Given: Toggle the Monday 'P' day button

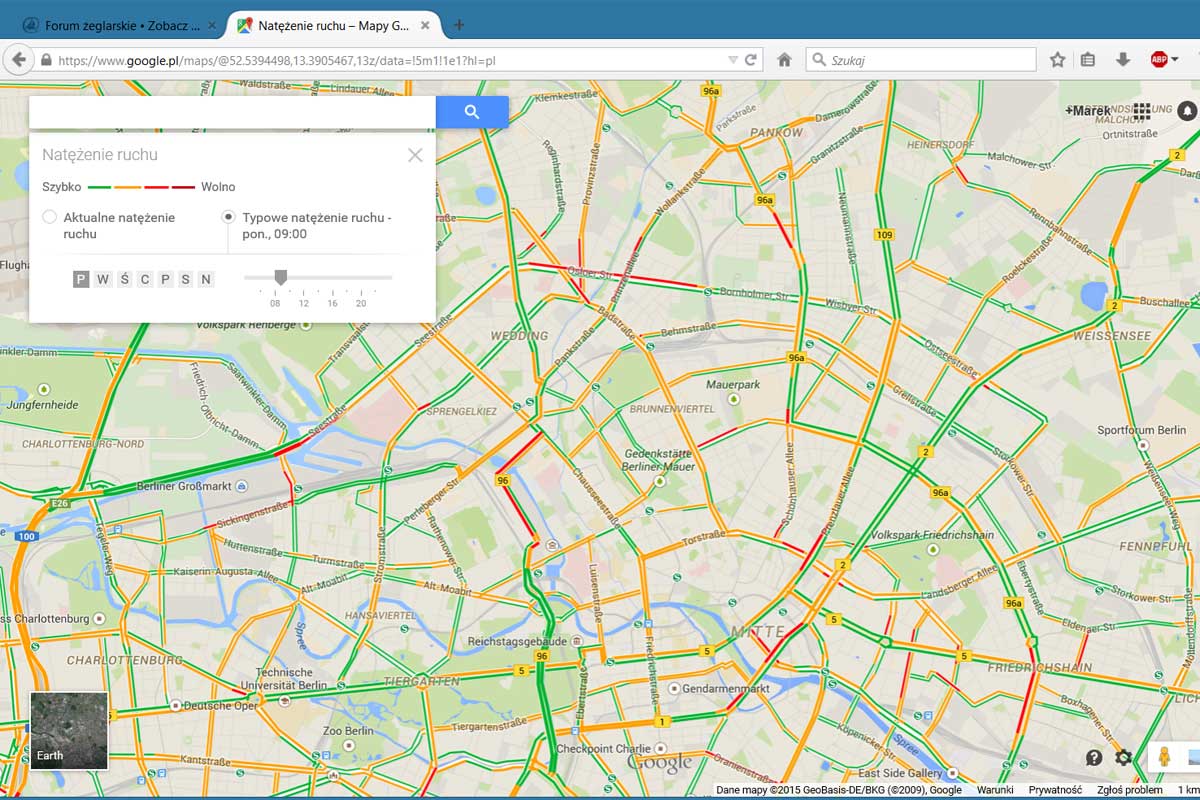Looking at the screenshot, I should click(81, 279).
